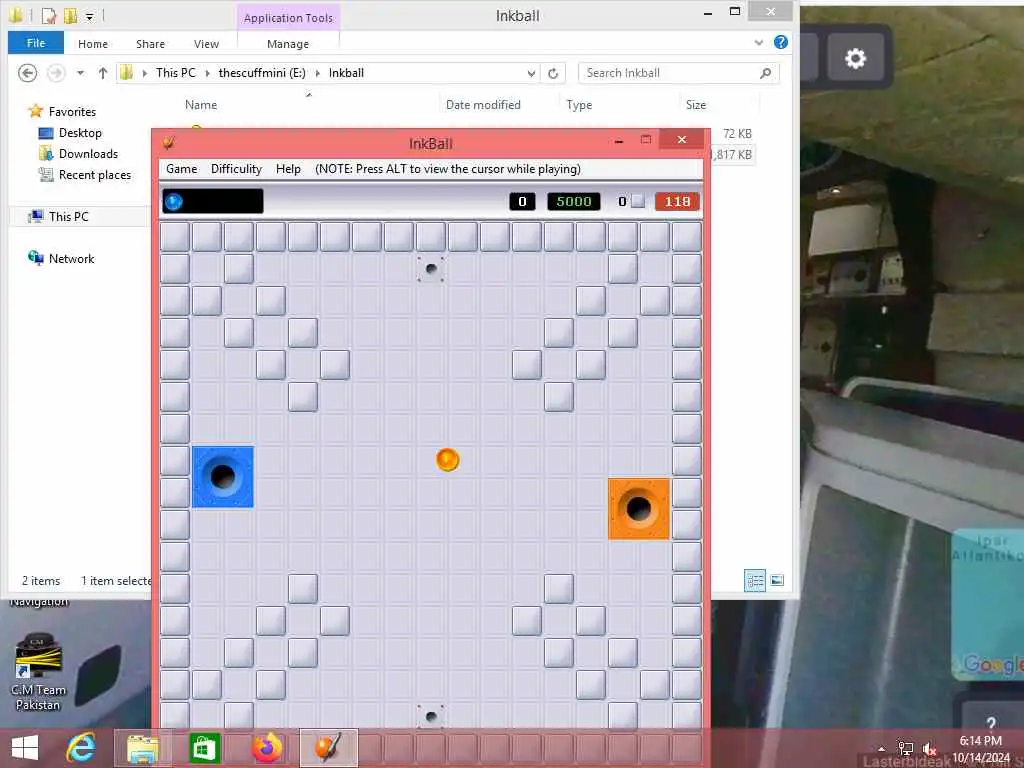Expand the Explorer ribbon chevron
Screen dimensions: 1024x768
click(x=759, y=42)
